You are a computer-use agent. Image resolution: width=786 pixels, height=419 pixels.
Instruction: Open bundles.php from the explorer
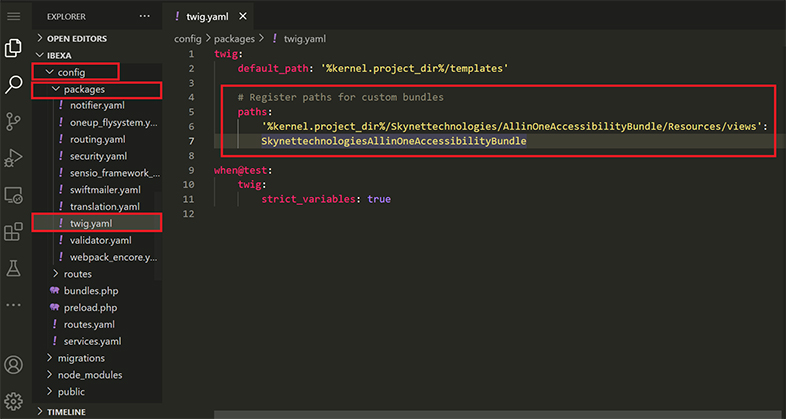(x=90, y=290)
